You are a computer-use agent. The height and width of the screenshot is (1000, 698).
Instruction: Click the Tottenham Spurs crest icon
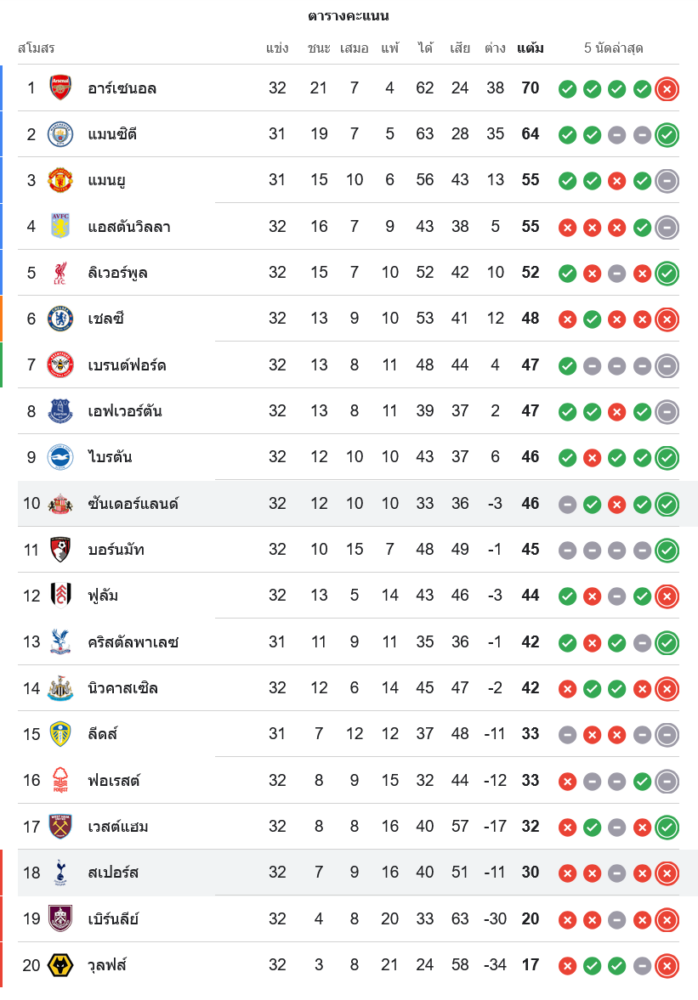point(61,873)
